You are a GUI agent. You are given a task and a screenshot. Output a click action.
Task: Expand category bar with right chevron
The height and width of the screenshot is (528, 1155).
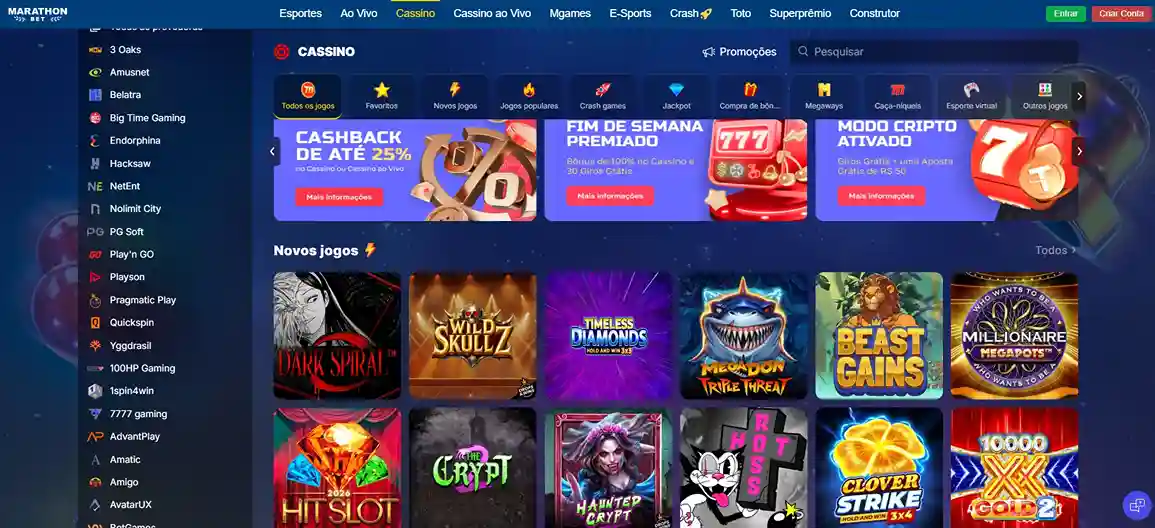click(1079, 96)
